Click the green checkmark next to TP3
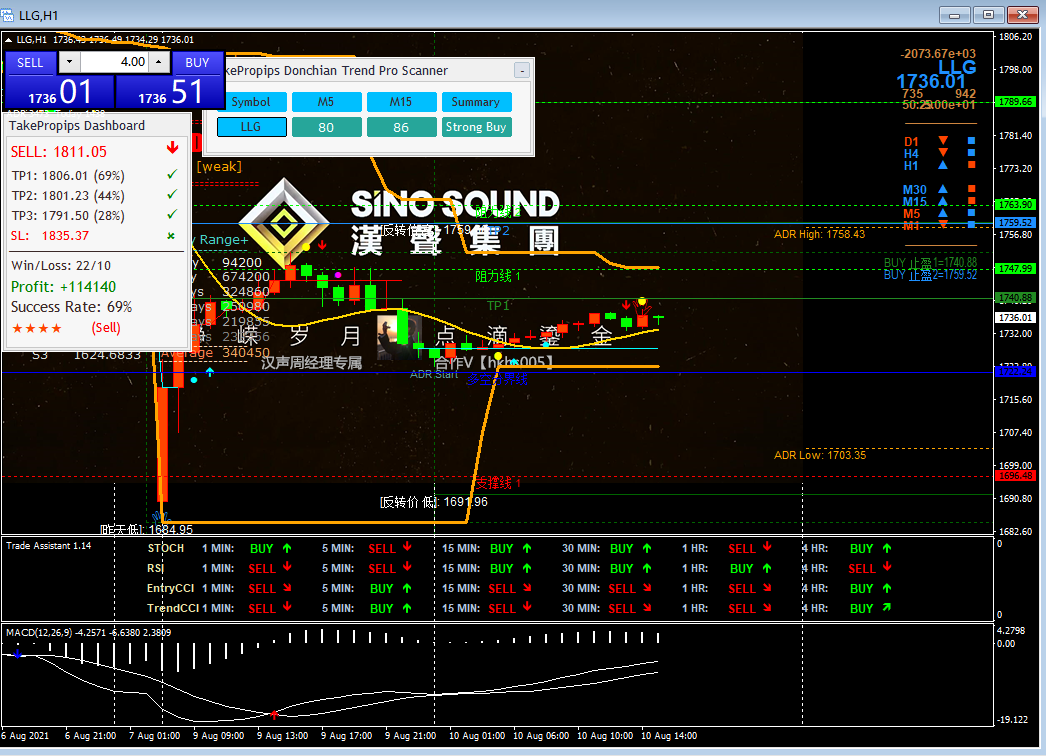1046x756 pixels. pyautogui.click(x=172, y=214)
